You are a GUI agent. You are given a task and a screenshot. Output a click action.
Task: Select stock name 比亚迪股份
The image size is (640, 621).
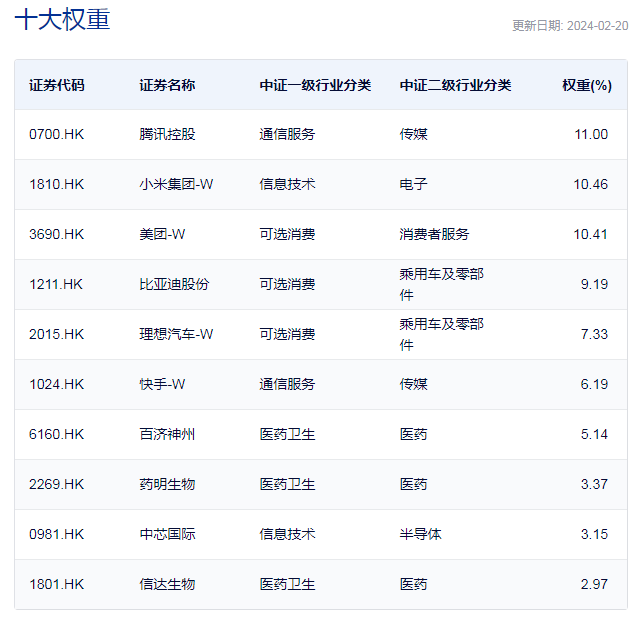click(x=174, y=284)
